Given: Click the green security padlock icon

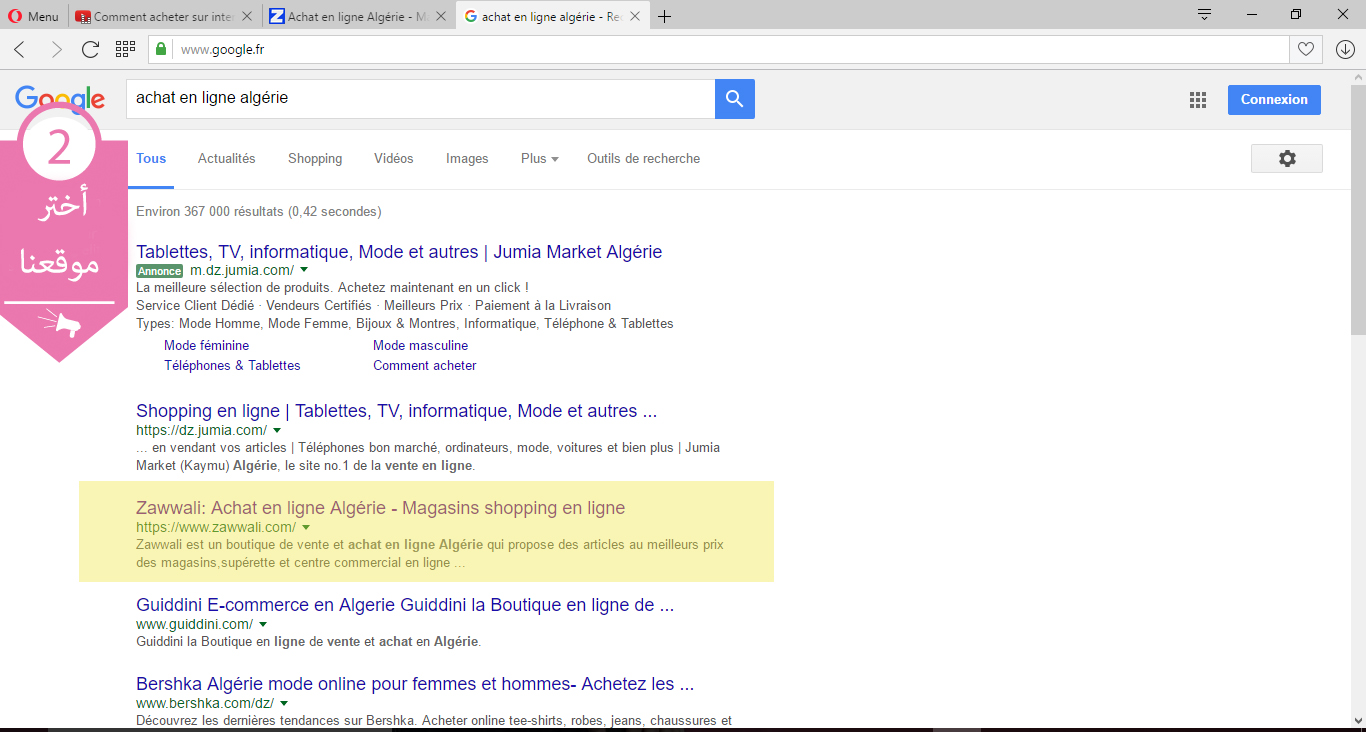Looking at the screenshot, I should [160, 50].
